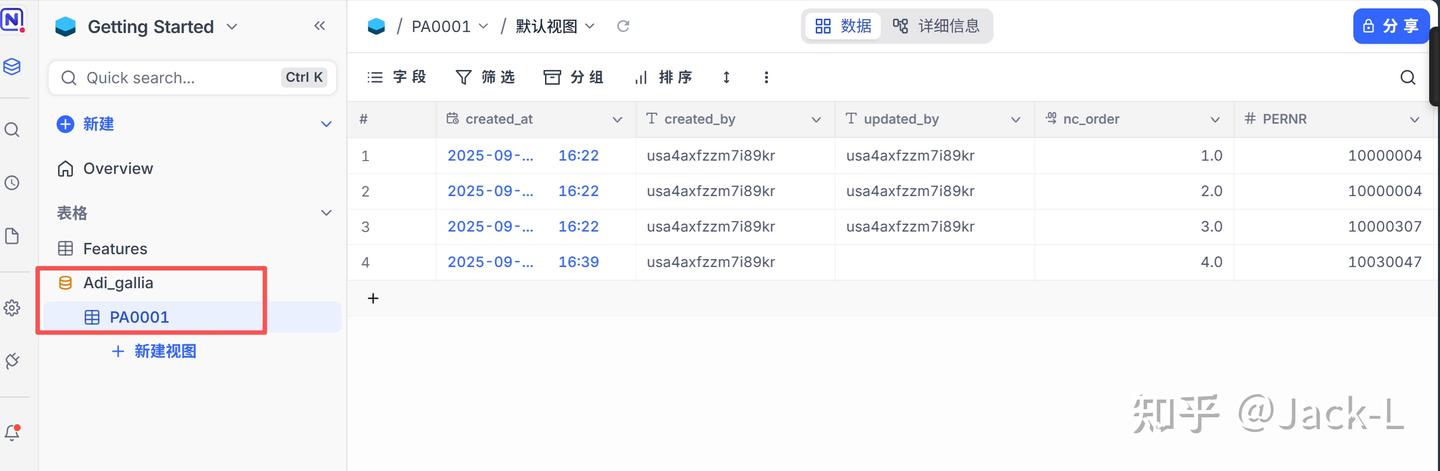This screenshot has width=1440, height=471.
Task: Select the Features table in sidebar
Action: pos(114,248)
